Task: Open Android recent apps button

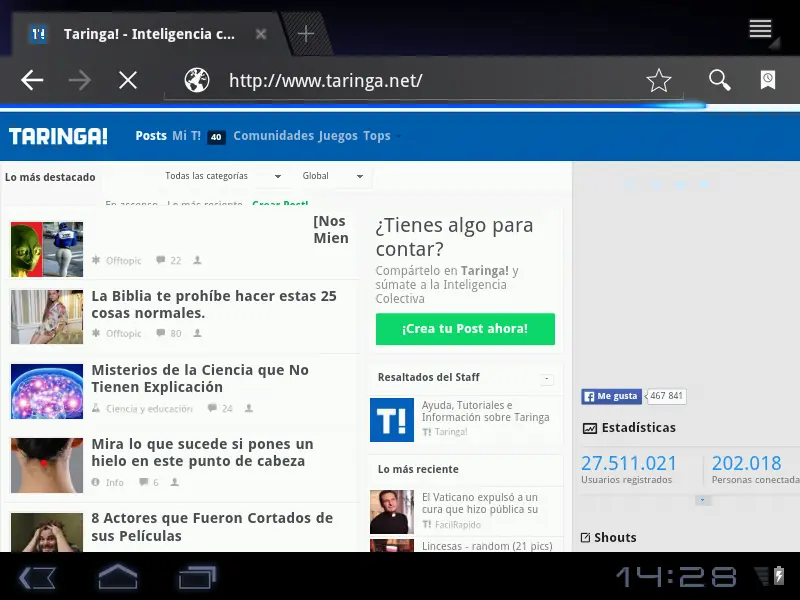Action: pyautogui.click(x=197, y=577)
